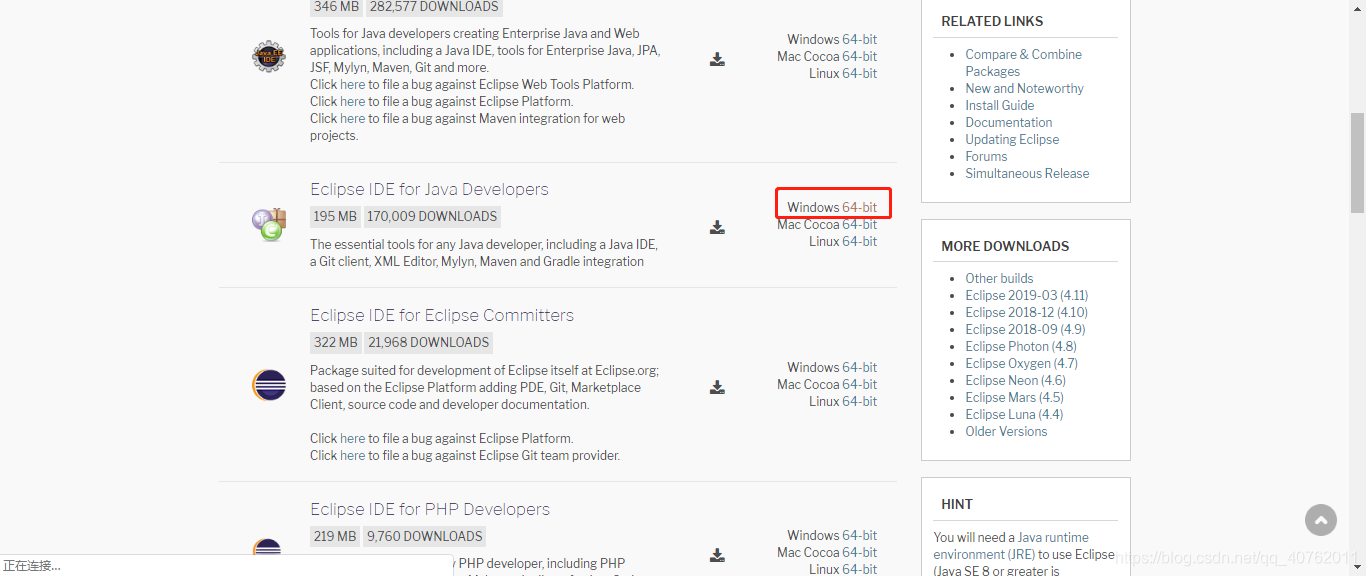Open Eclipse IDE for PHP Developers title
1366x576 pixels.
[430, 509]
